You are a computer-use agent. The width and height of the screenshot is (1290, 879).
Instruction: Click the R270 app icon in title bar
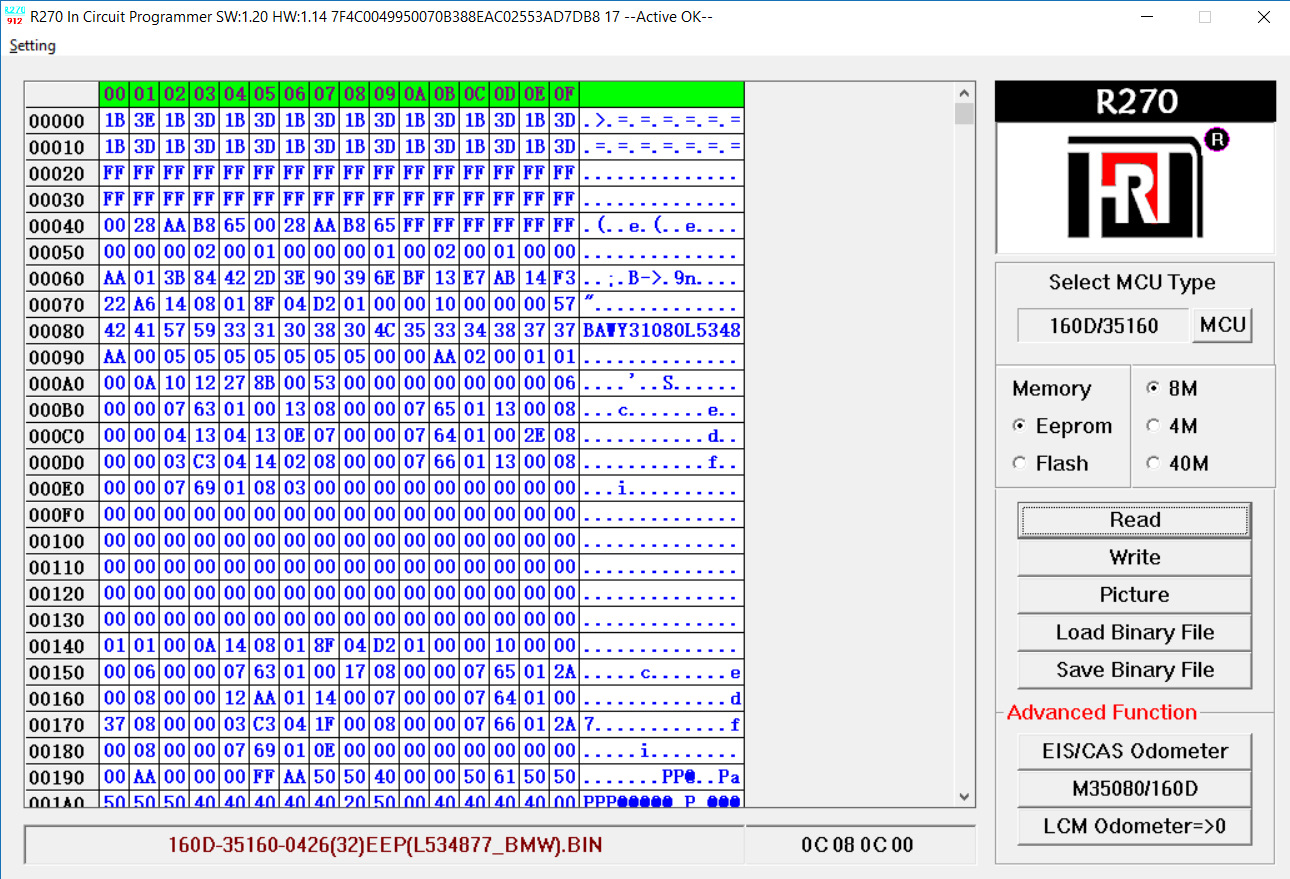(x=14, y=17)
